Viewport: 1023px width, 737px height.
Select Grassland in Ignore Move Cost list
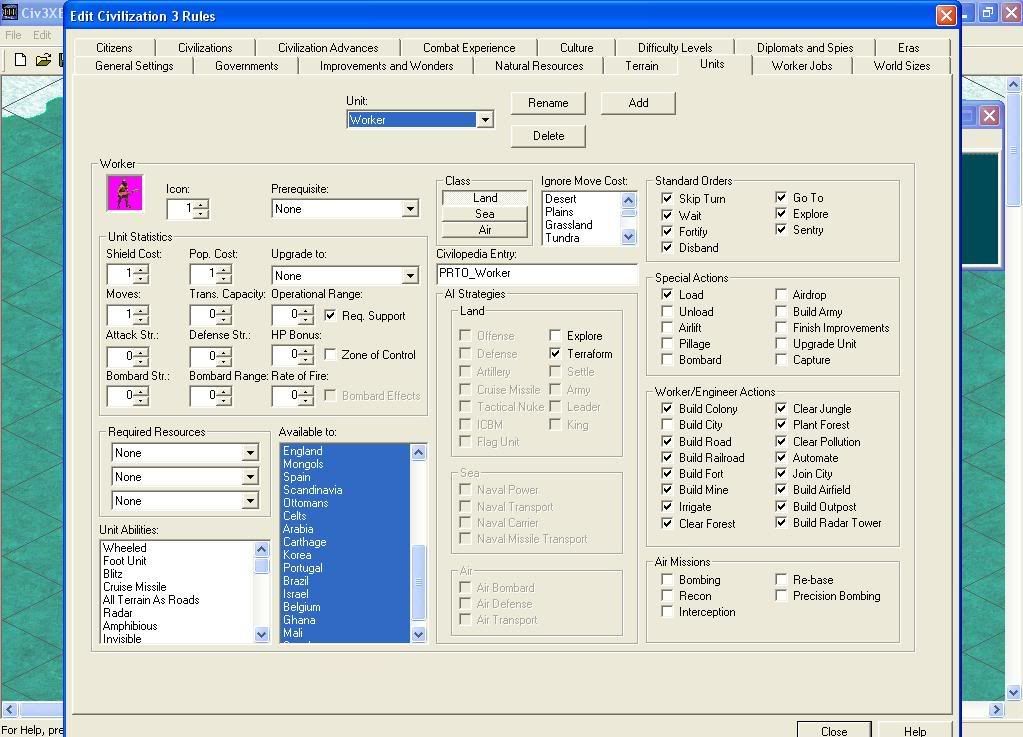click(x=569, y=225)
